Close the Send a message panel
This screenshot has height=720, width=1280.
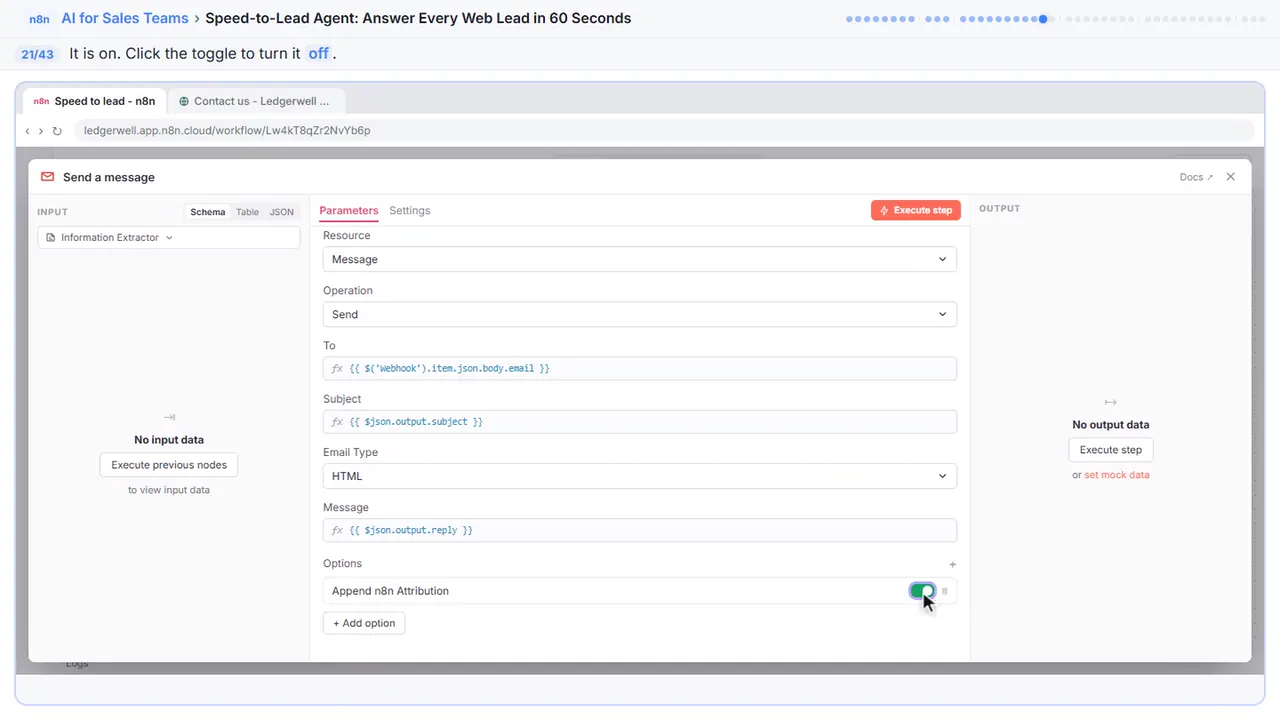(1231, 177)
